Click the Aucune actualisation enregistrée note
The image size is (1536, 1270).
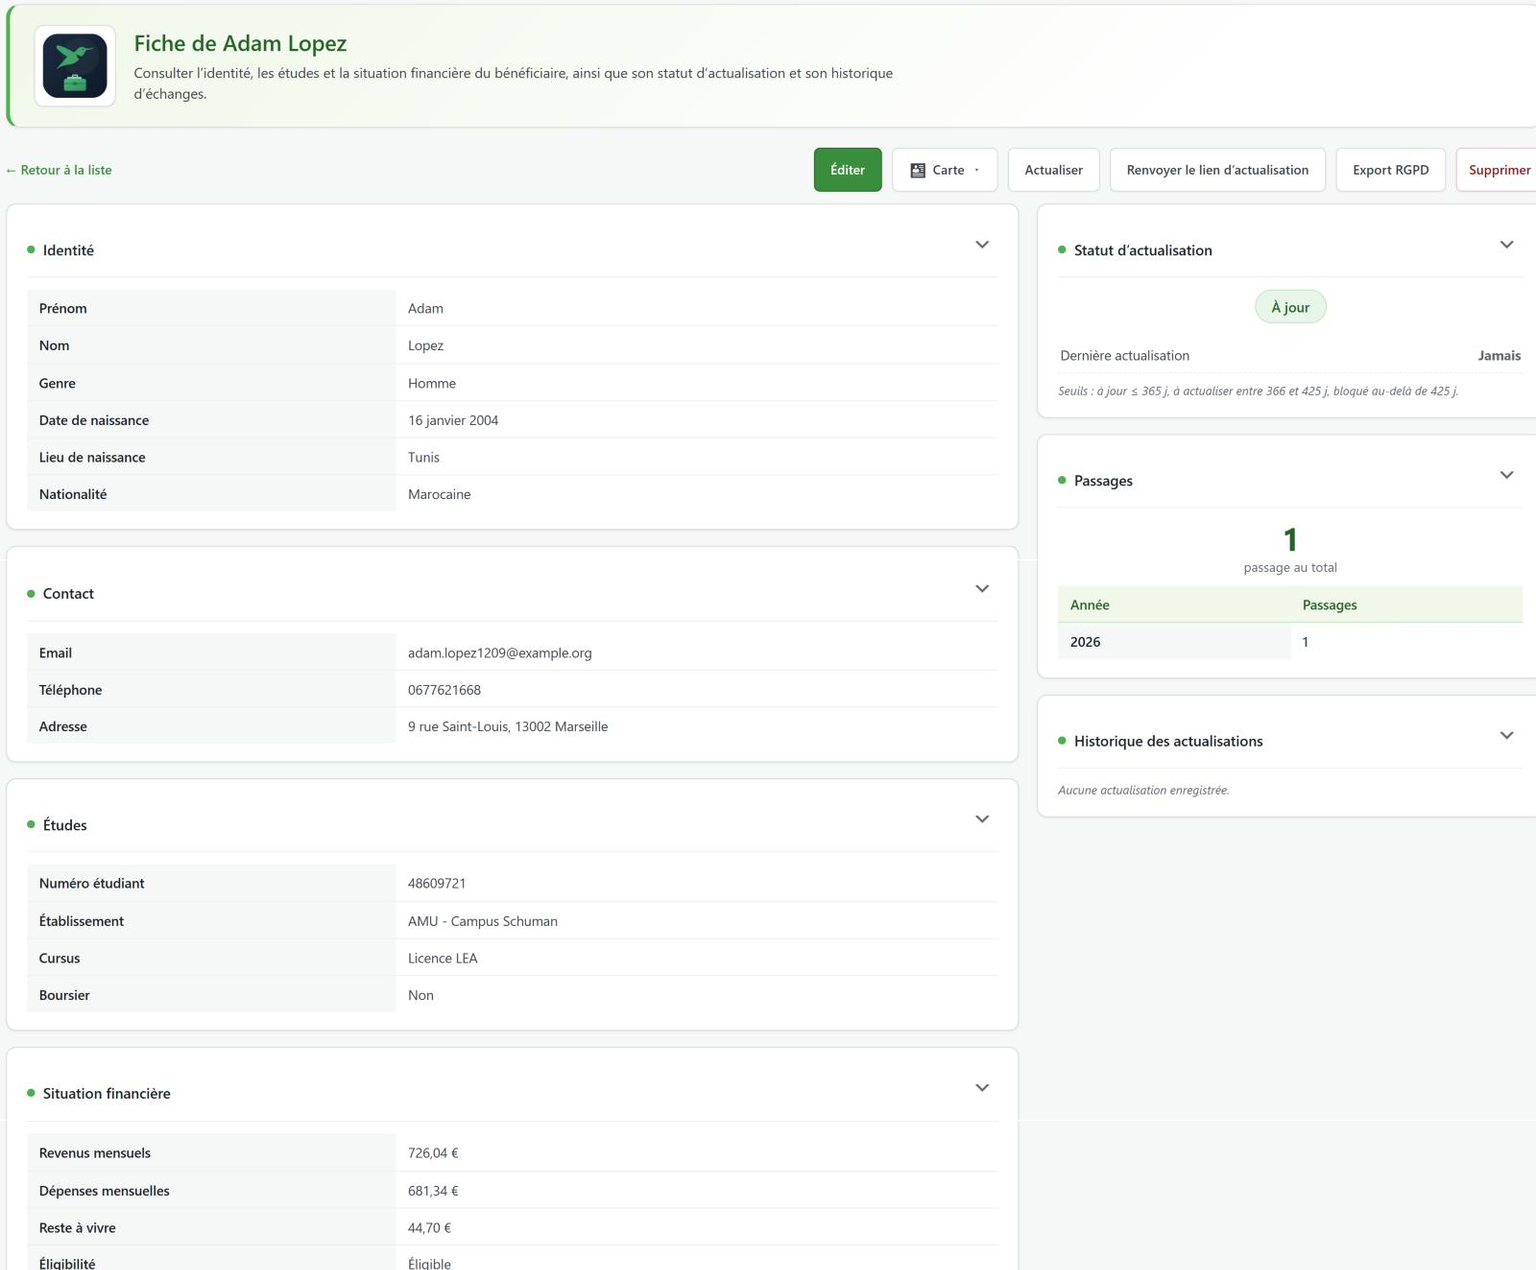point(1143,790)
